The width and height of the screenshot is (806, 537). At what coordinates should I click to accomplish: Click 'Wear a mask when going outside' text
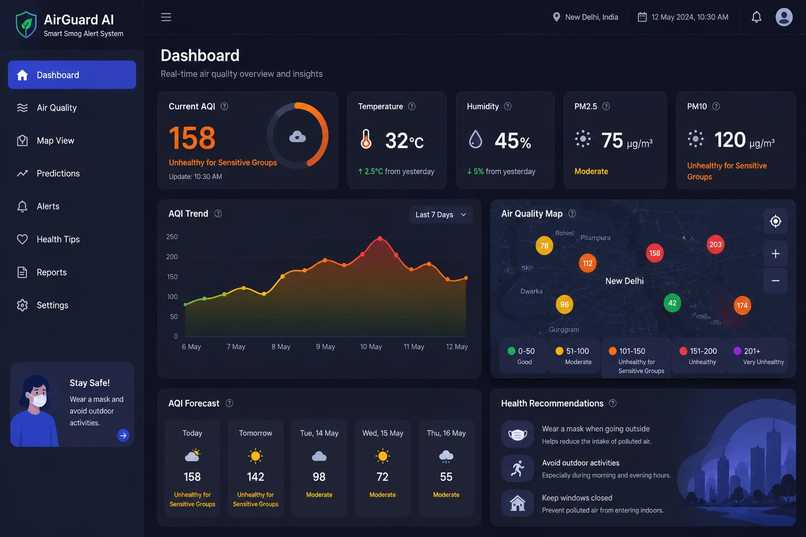595,429
